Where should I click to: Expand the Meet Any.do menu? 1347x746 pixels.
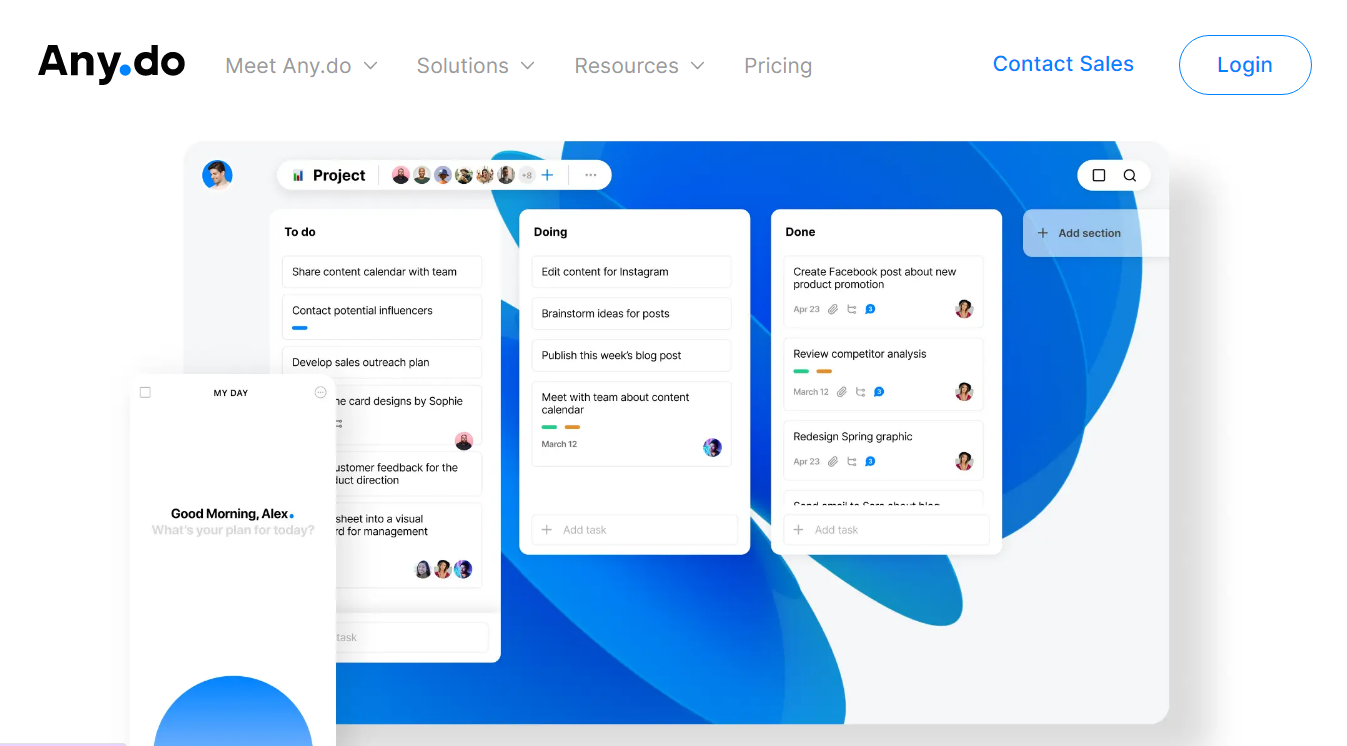(x=301, y=66)
